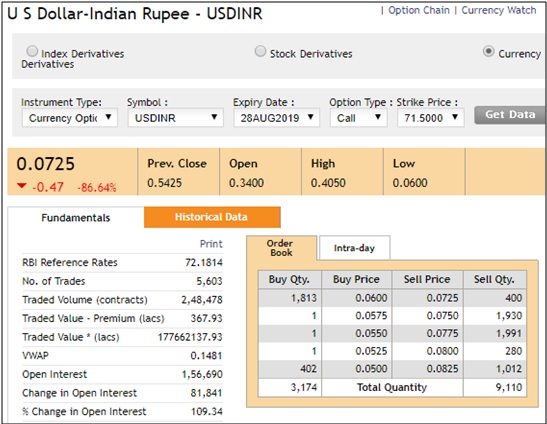The image size is (547, 424).
Task: Click sell price 0.0725 in the order book
Action: 442,298
